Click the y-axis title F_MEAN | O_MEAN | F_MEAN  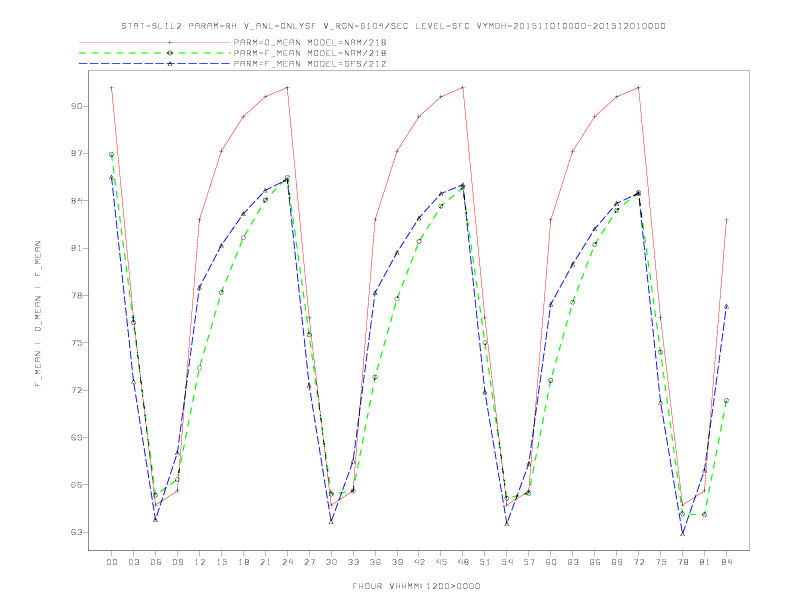coord(38,314)
